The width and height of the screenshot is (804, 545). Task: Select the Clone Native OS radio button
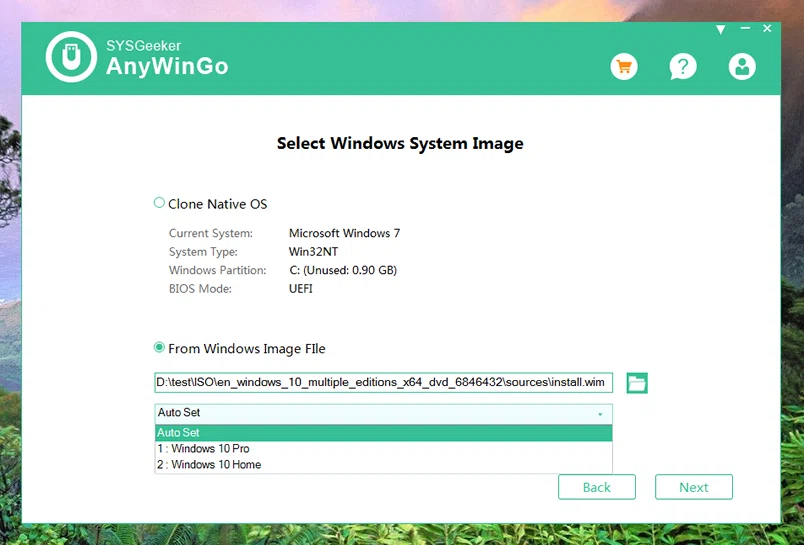[x=159, y=203]
